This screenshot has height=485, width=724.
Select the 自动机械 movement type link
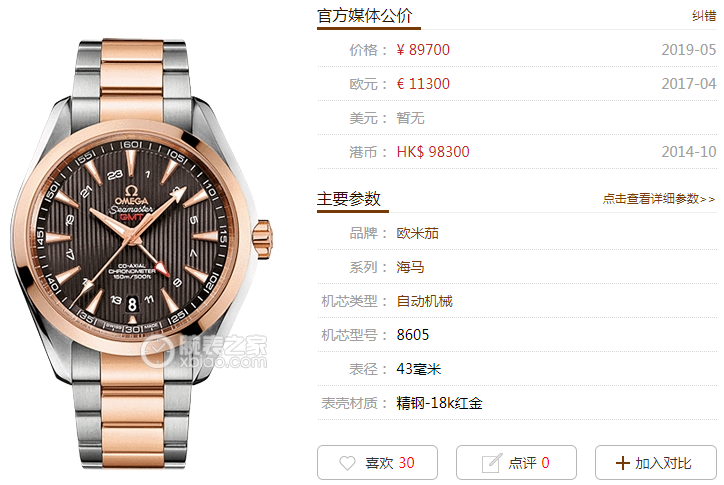pyautogui.click(x=424, y=301)
